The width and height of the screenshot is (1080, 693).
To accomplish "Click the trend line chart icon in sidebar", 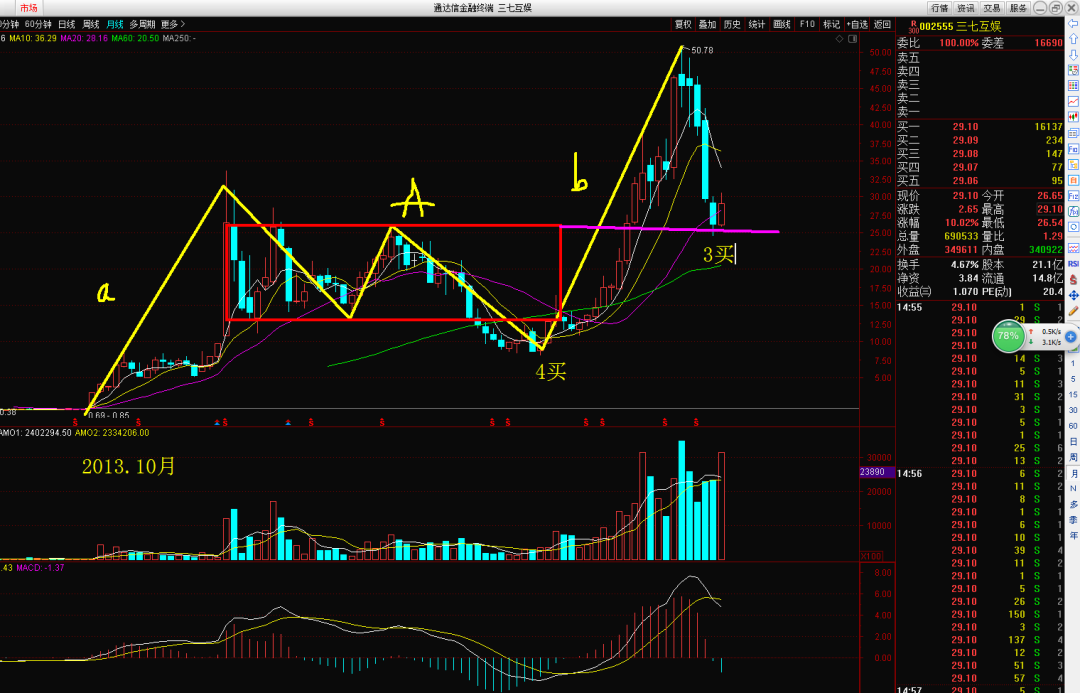I will point(1073,101).
